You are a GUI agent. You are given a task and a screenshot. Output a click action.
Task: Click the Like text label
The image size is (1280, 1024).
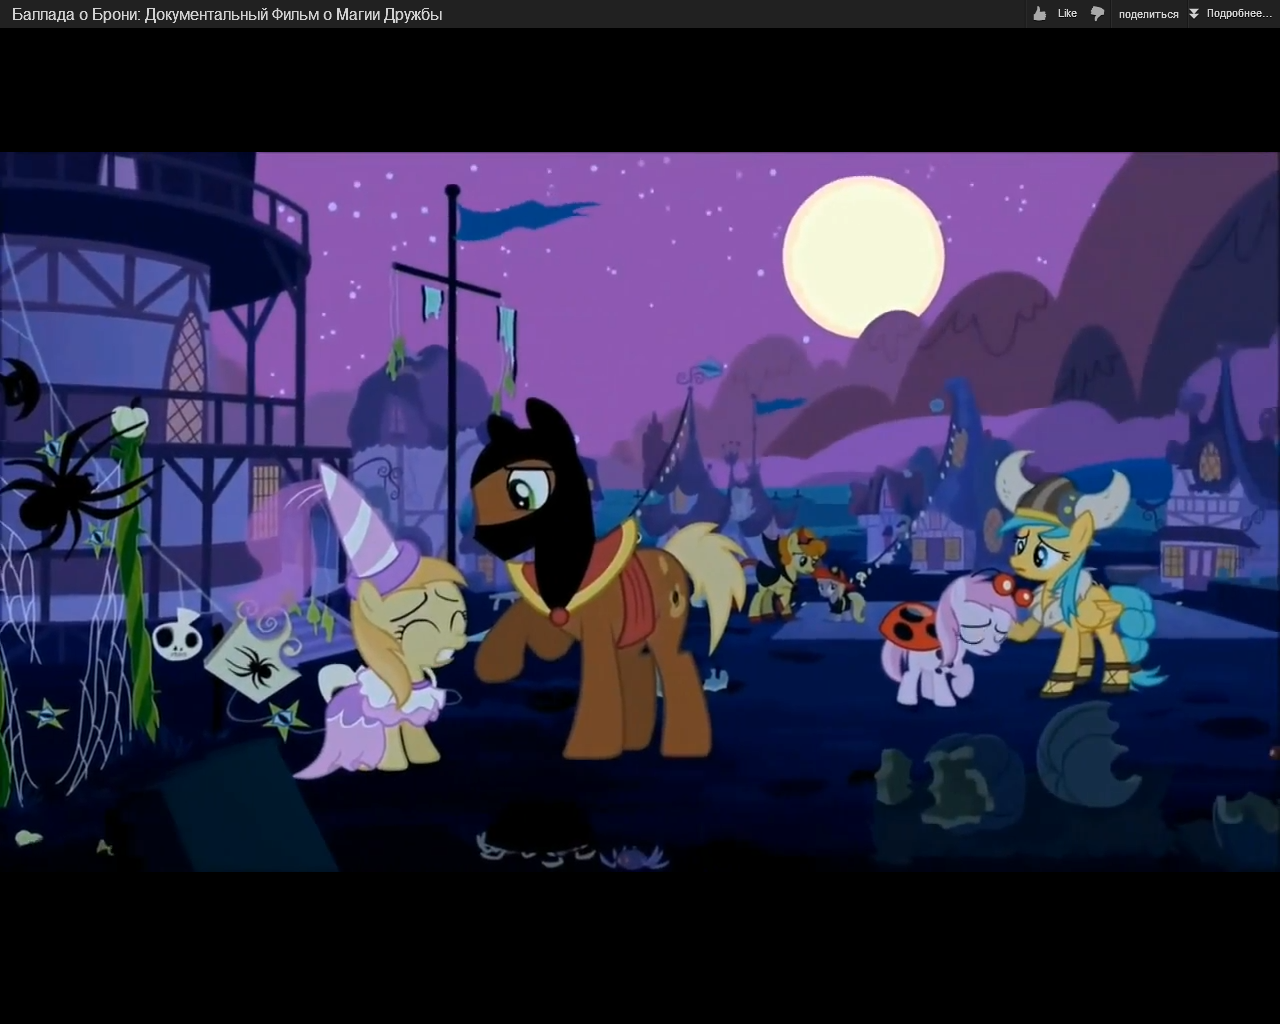[1067, 13]
